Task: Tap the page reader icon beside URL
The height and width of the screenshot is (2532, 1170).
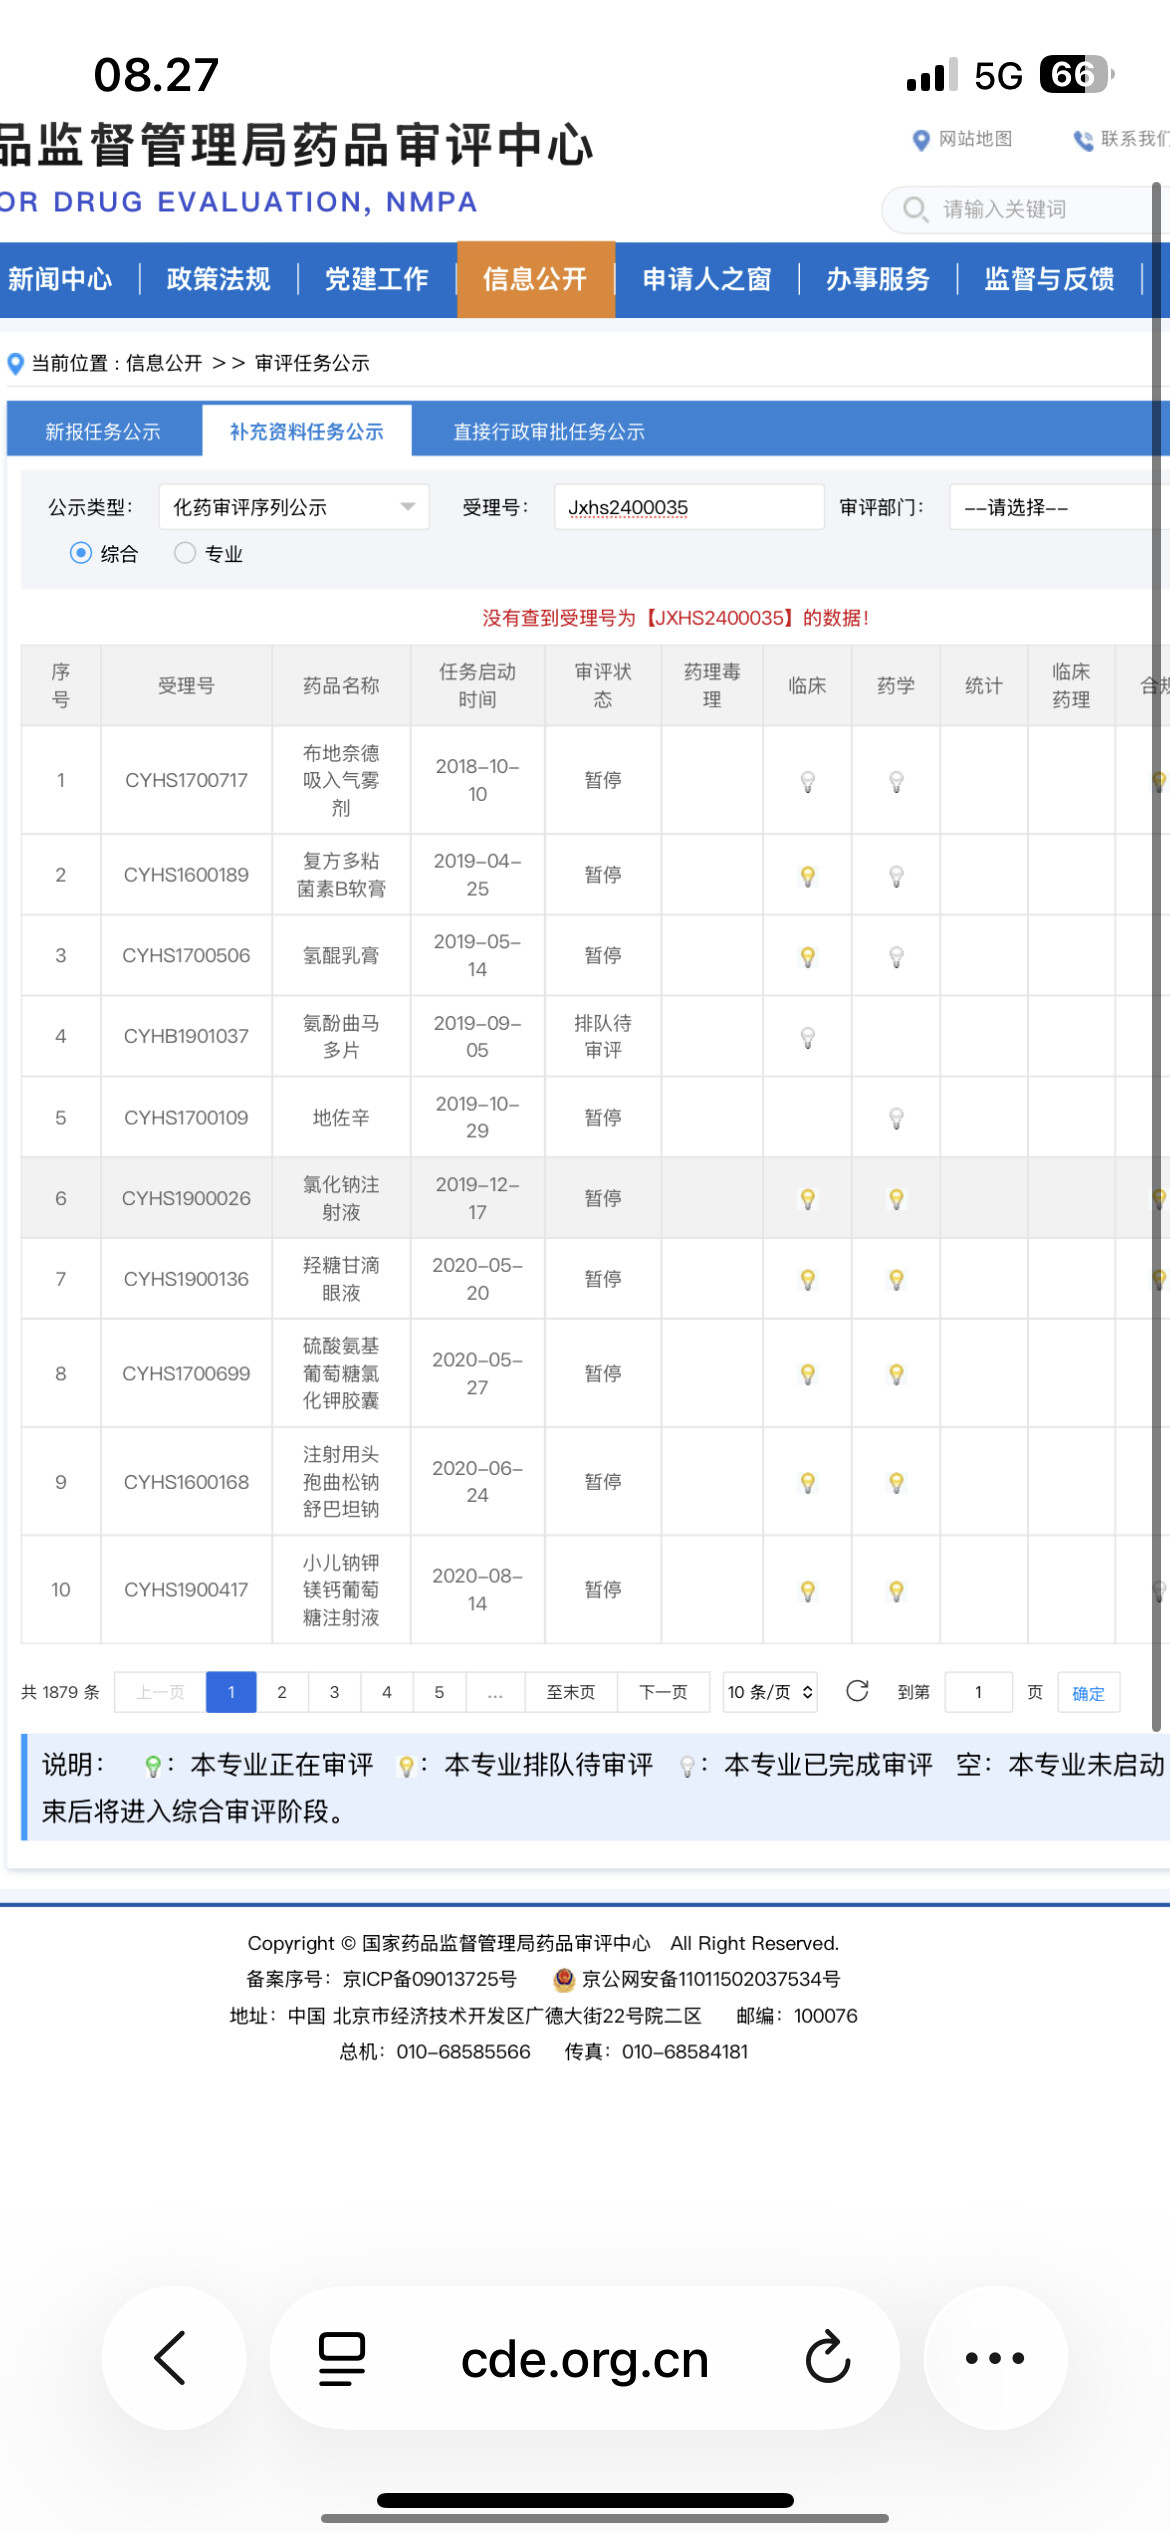Action: 341,2358
